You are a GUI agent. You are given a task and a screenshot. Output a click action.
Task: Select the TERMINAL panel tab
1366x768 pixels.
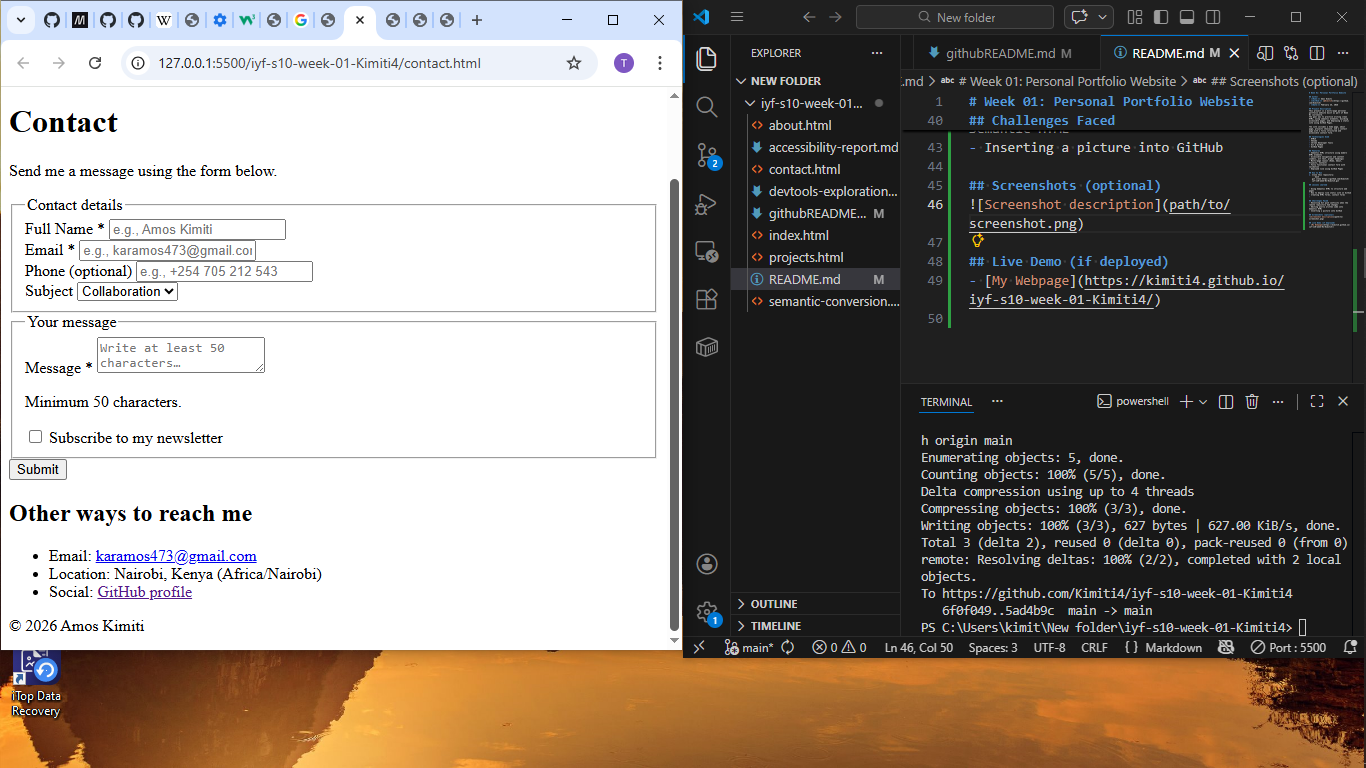[x=946, y=402]
